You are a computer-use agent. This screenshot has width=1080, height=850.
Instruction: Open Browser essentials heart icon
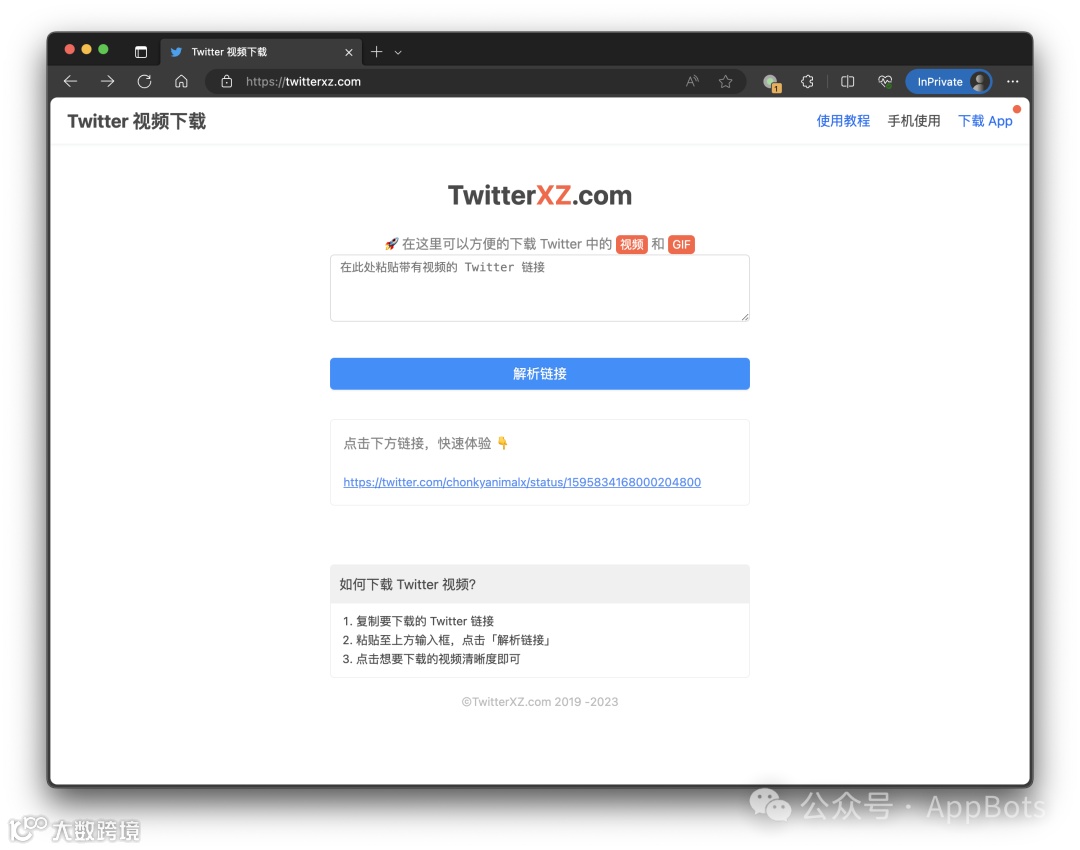click(x=885, y=81)
